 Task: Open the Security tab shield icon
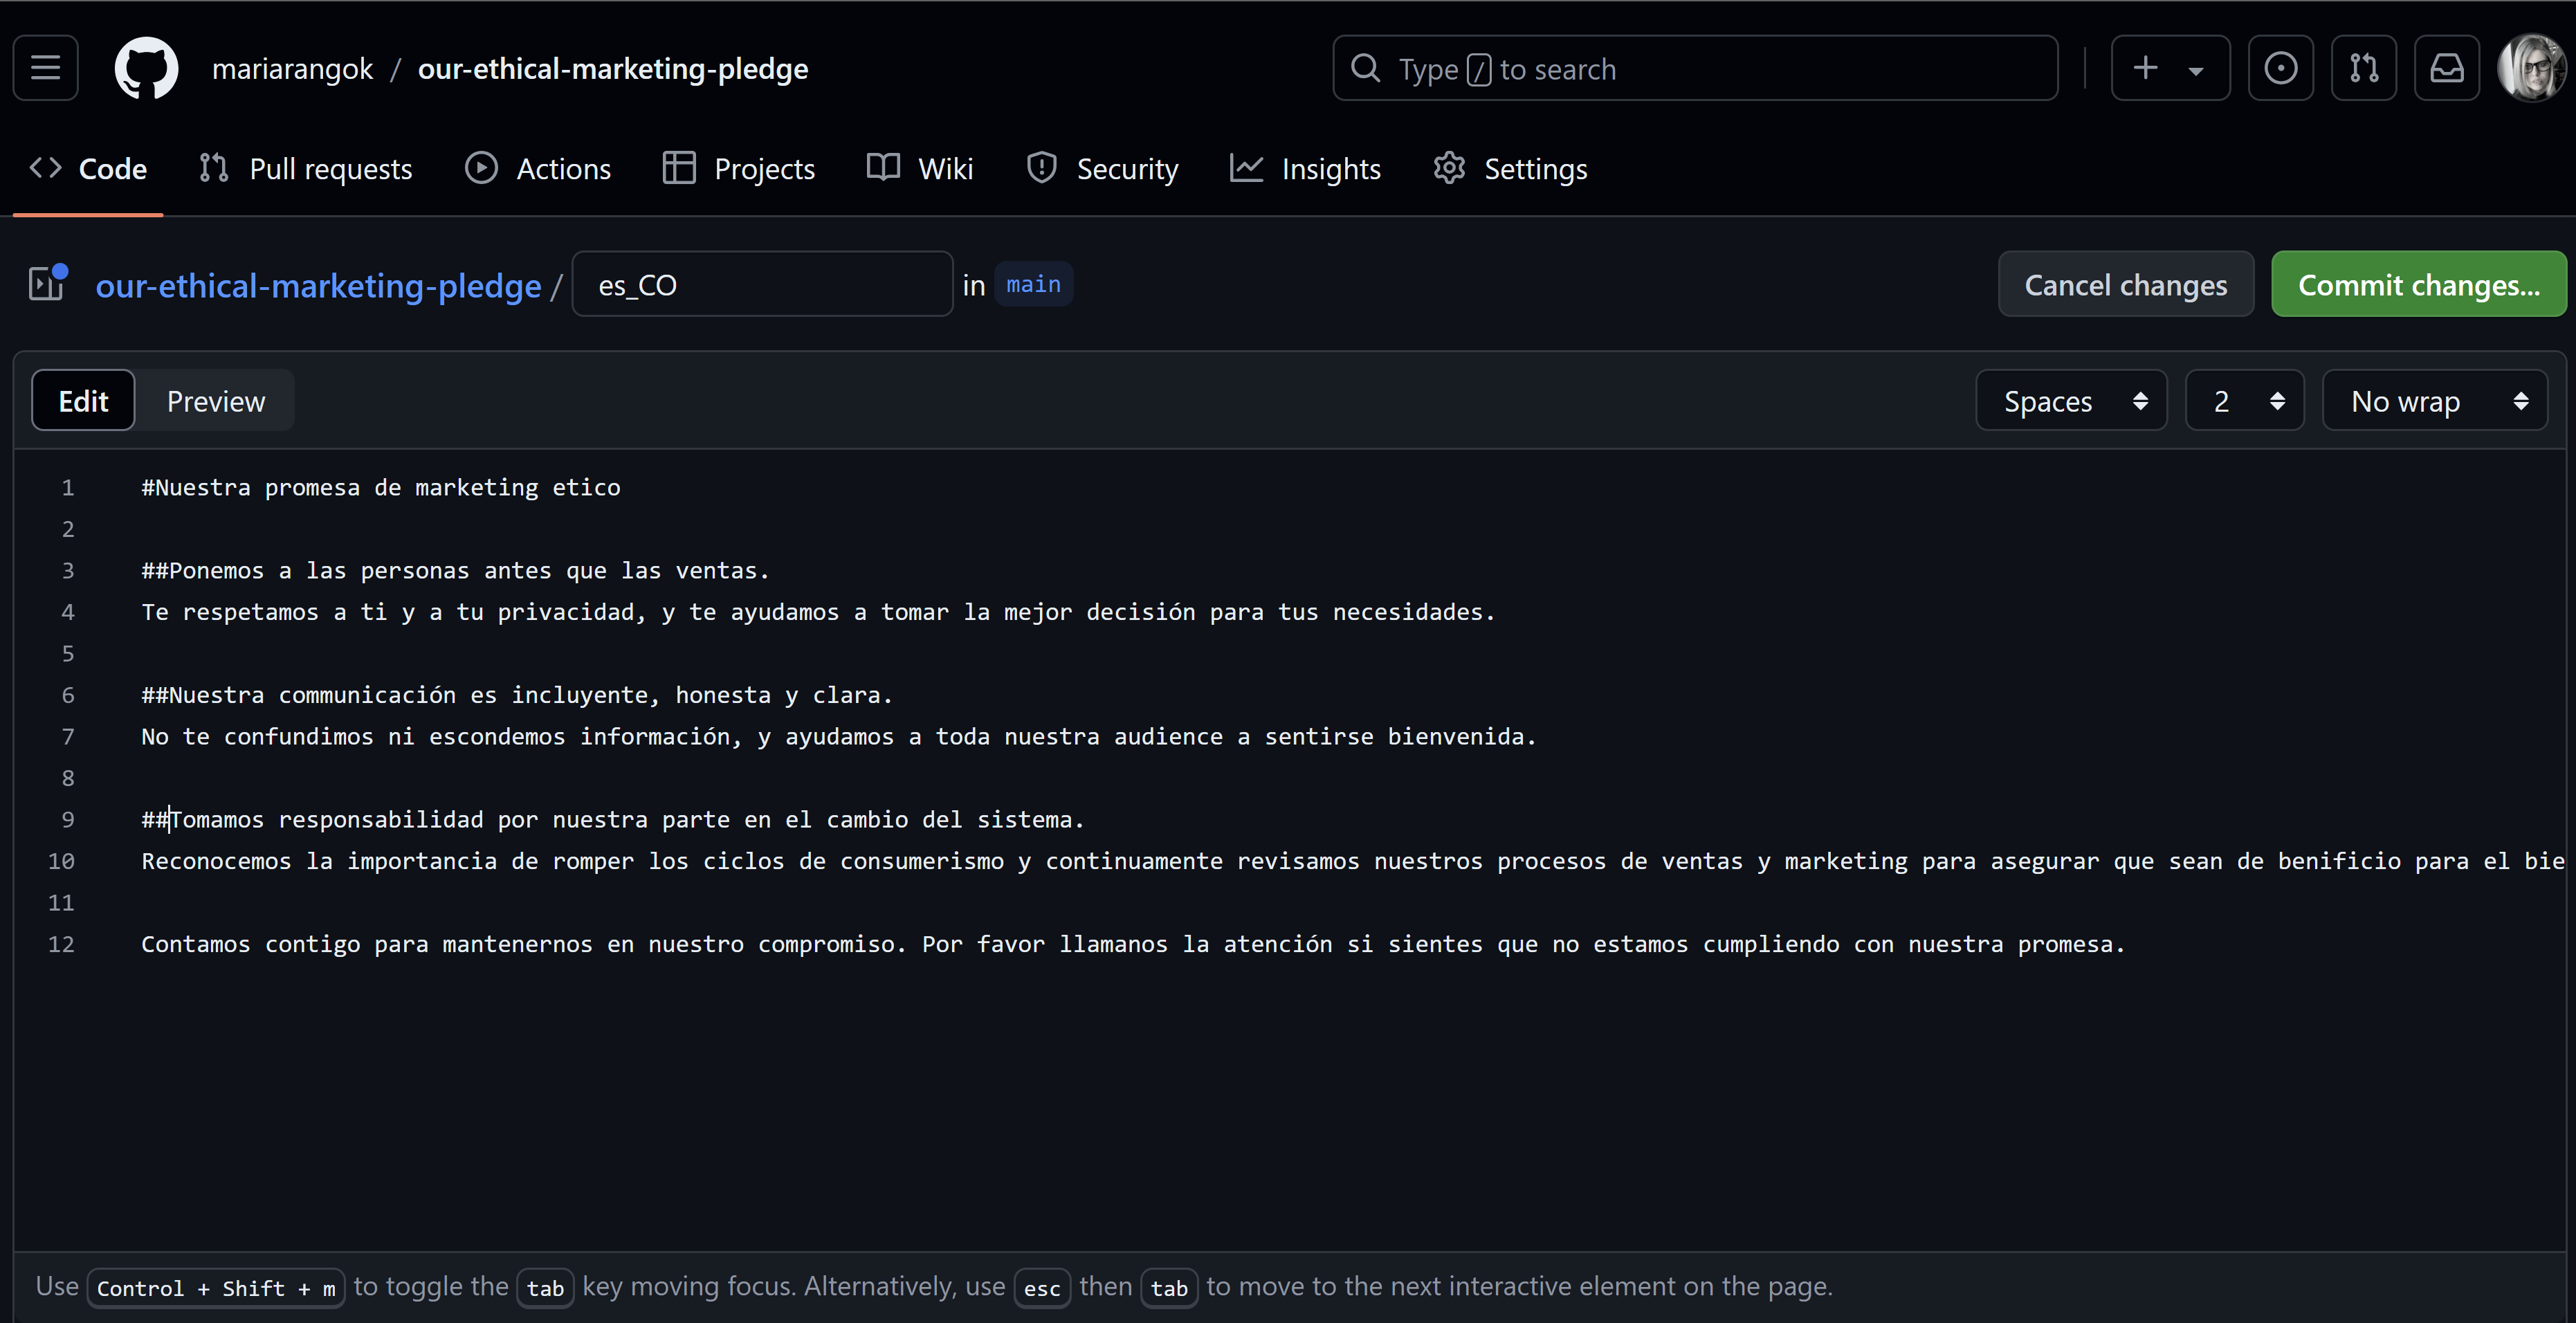1102,168
